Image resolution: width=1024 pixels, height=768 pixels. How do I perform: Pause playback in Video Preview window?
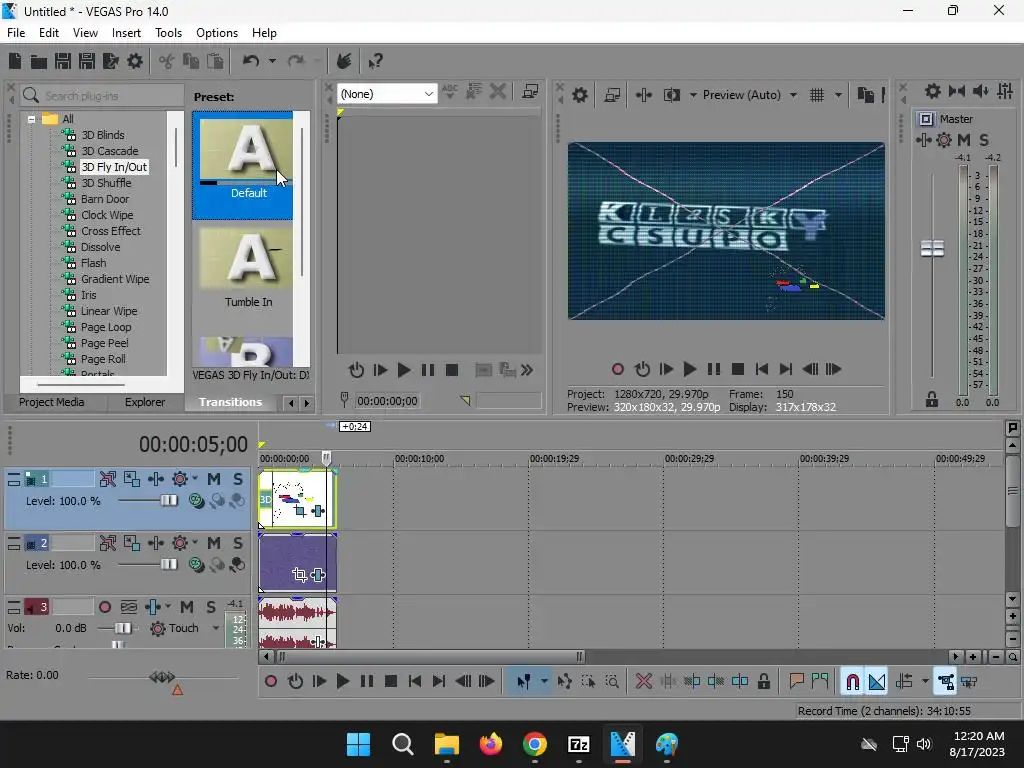point(714,370)
